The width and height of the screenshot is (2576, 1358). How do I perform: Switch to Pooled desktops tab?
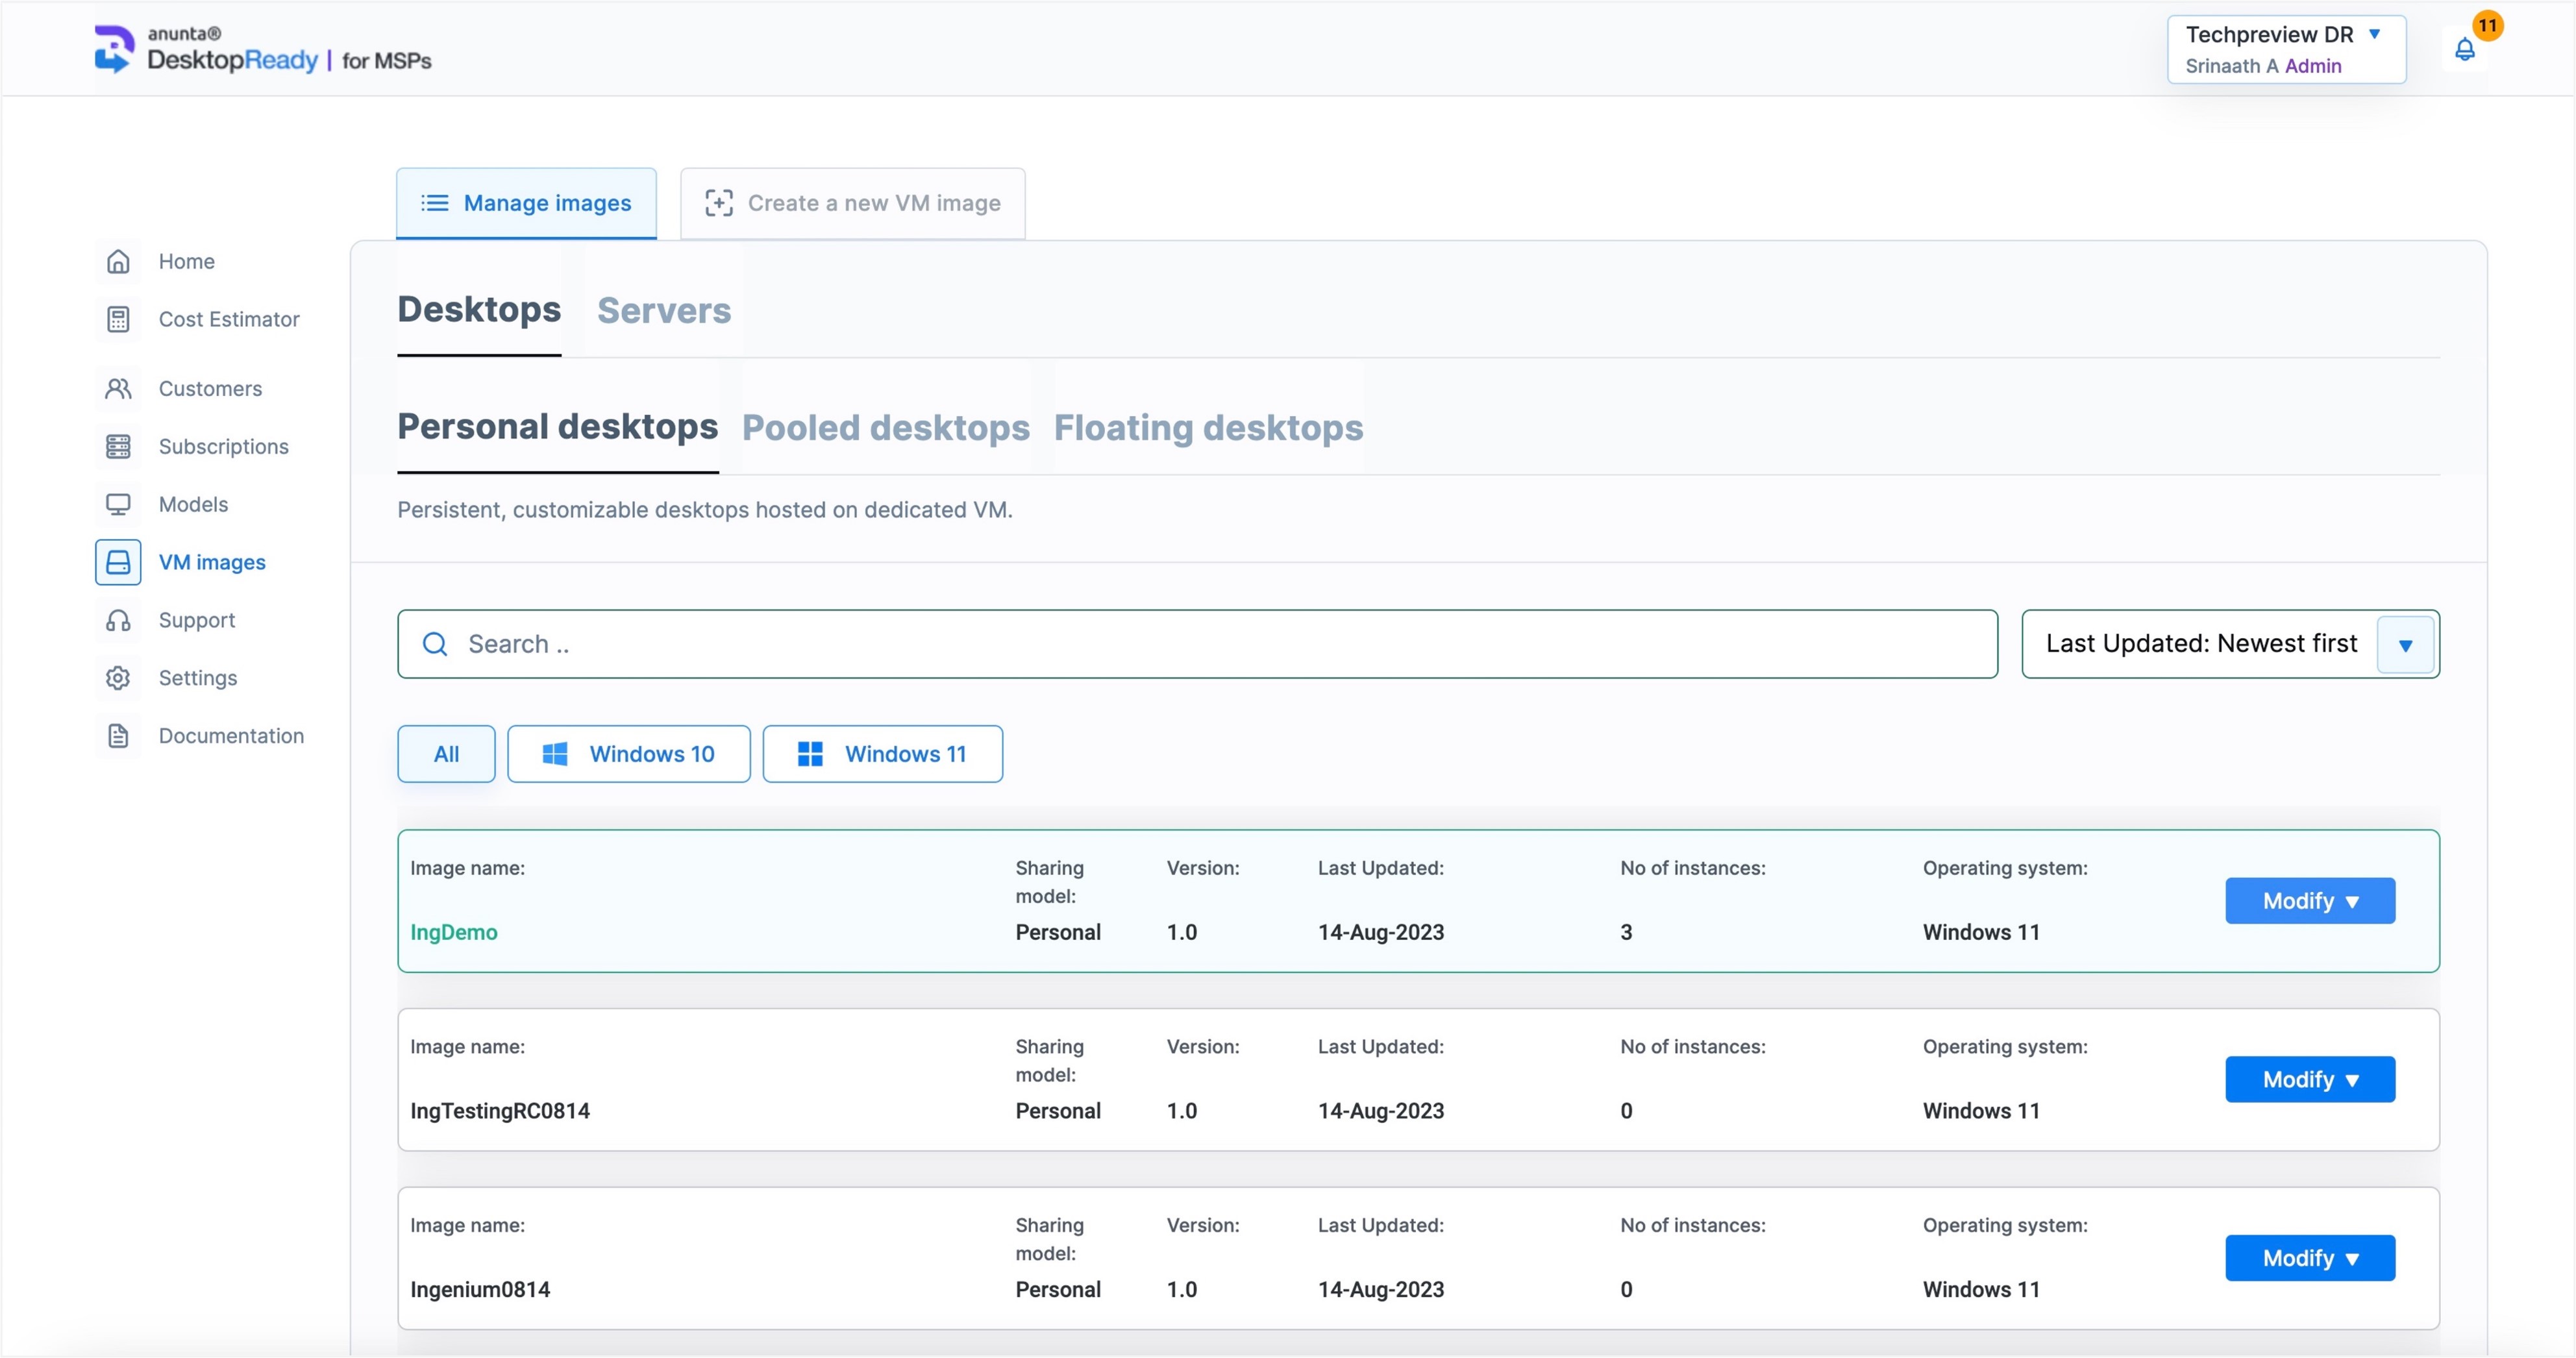tap(885, 428)
